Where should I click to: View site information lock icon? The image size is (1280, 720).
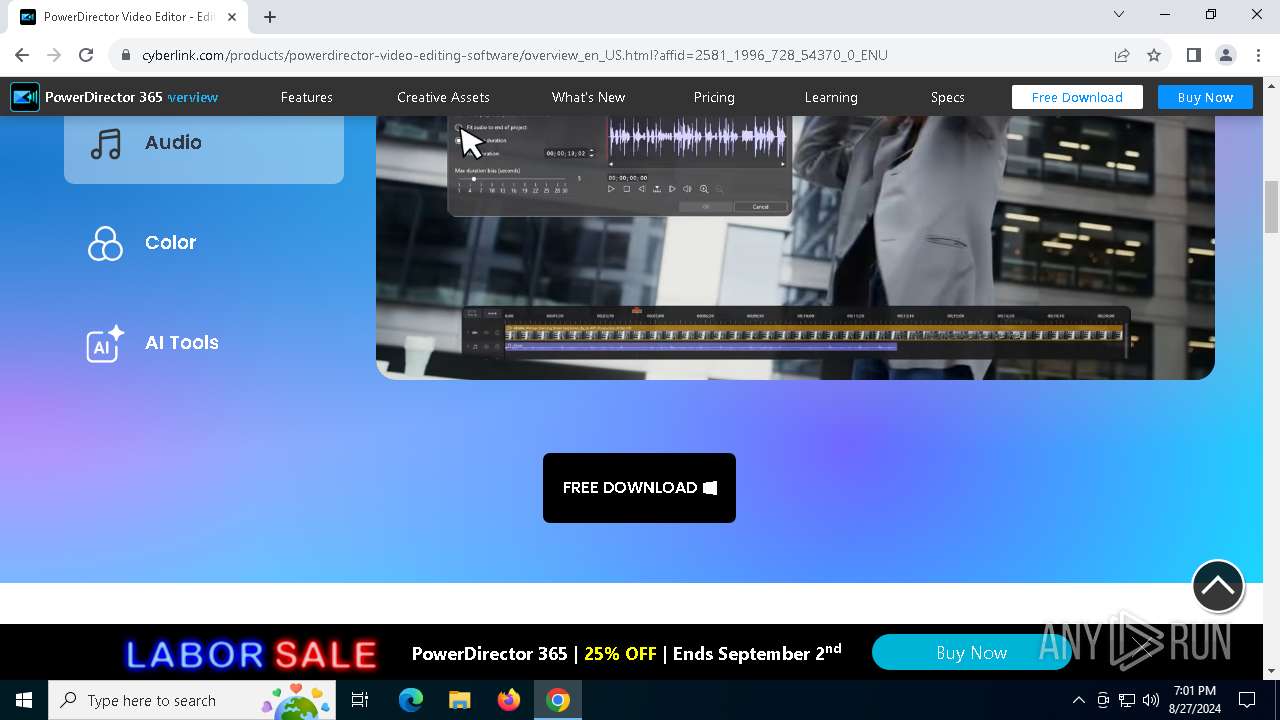126,55
